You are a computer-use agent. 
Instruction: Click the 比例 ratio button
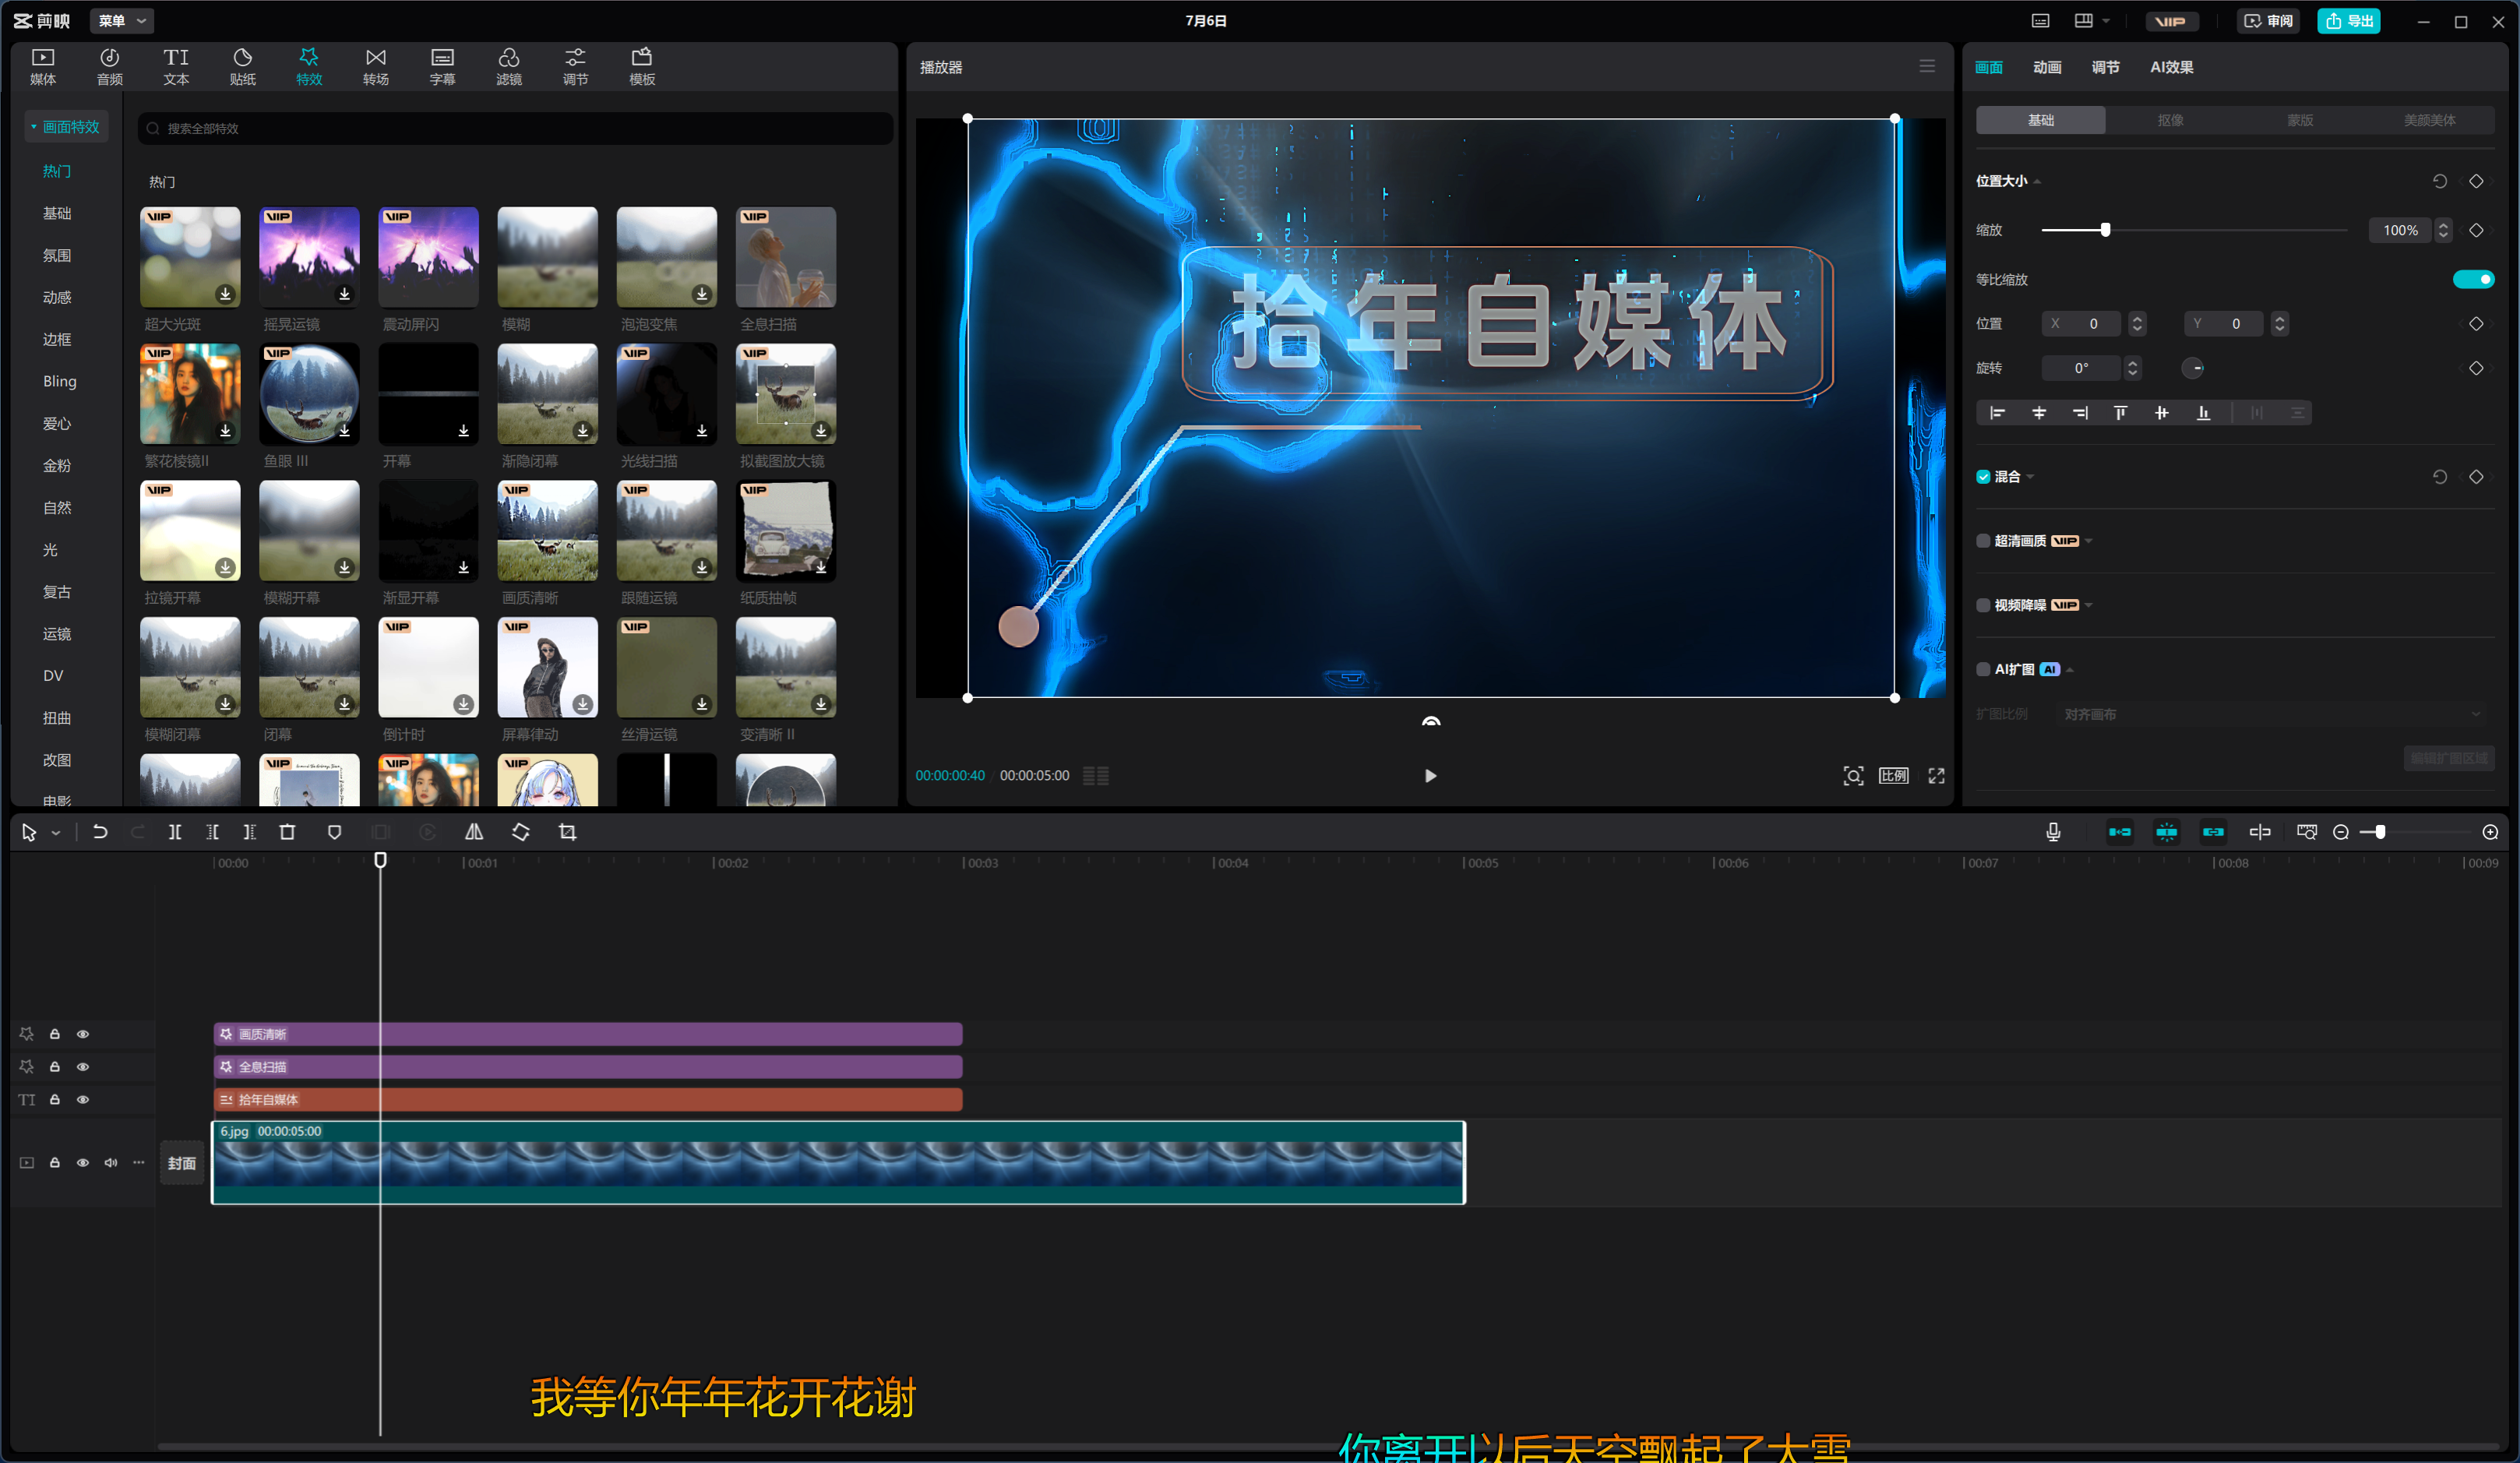pos(1893,776)
